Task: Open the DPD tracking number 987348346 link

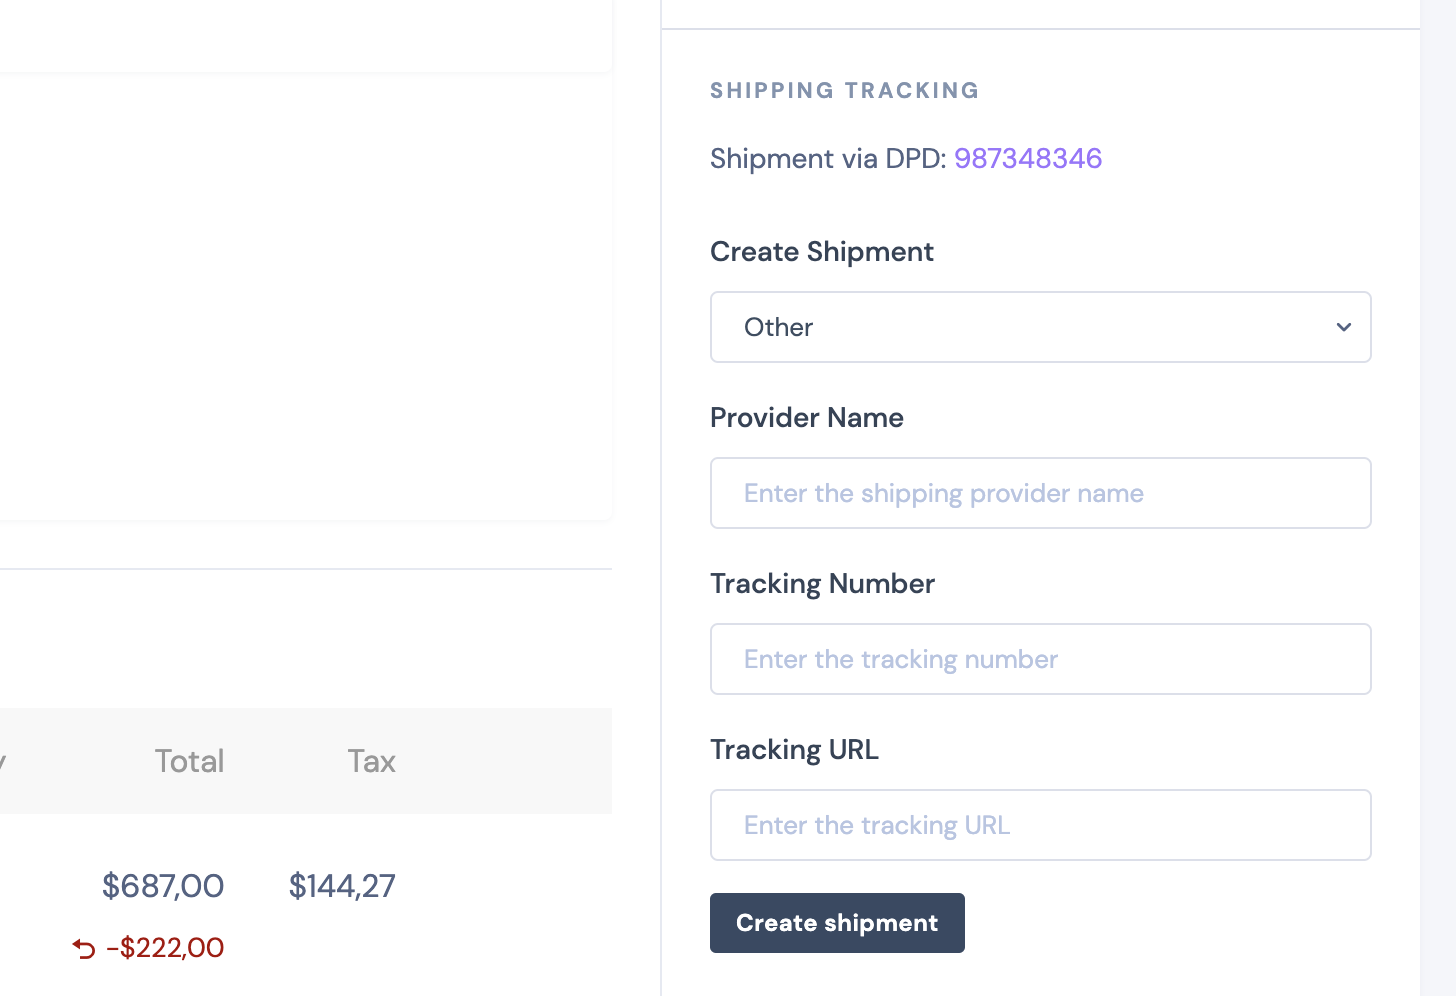Action: [1028, 158]
